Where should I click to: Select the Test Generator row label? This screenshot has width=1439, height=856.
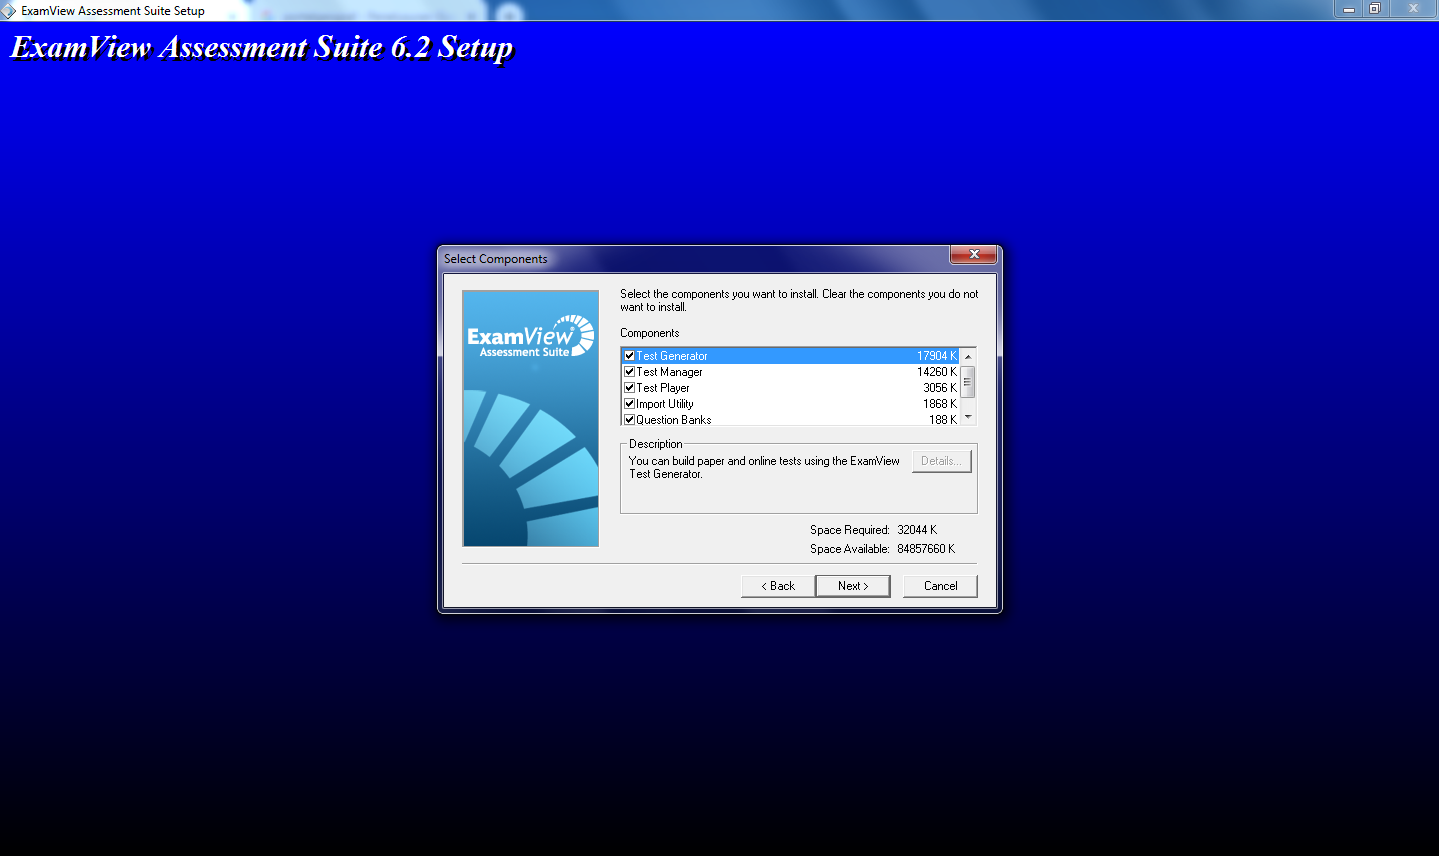(x=672, y=356)
